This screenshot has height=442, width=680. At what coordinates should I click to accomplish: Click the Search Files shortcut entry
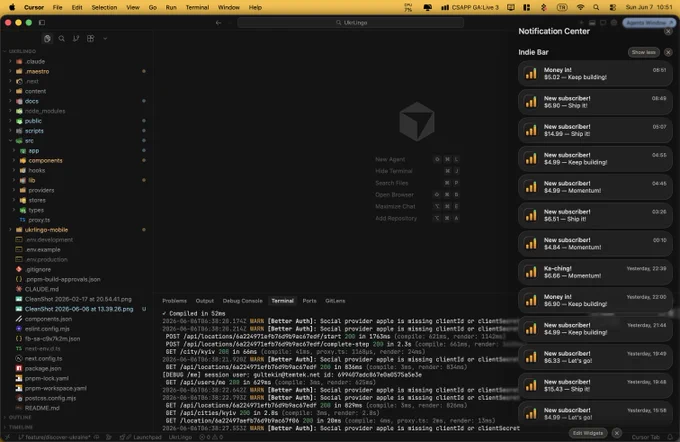point(417,183)
